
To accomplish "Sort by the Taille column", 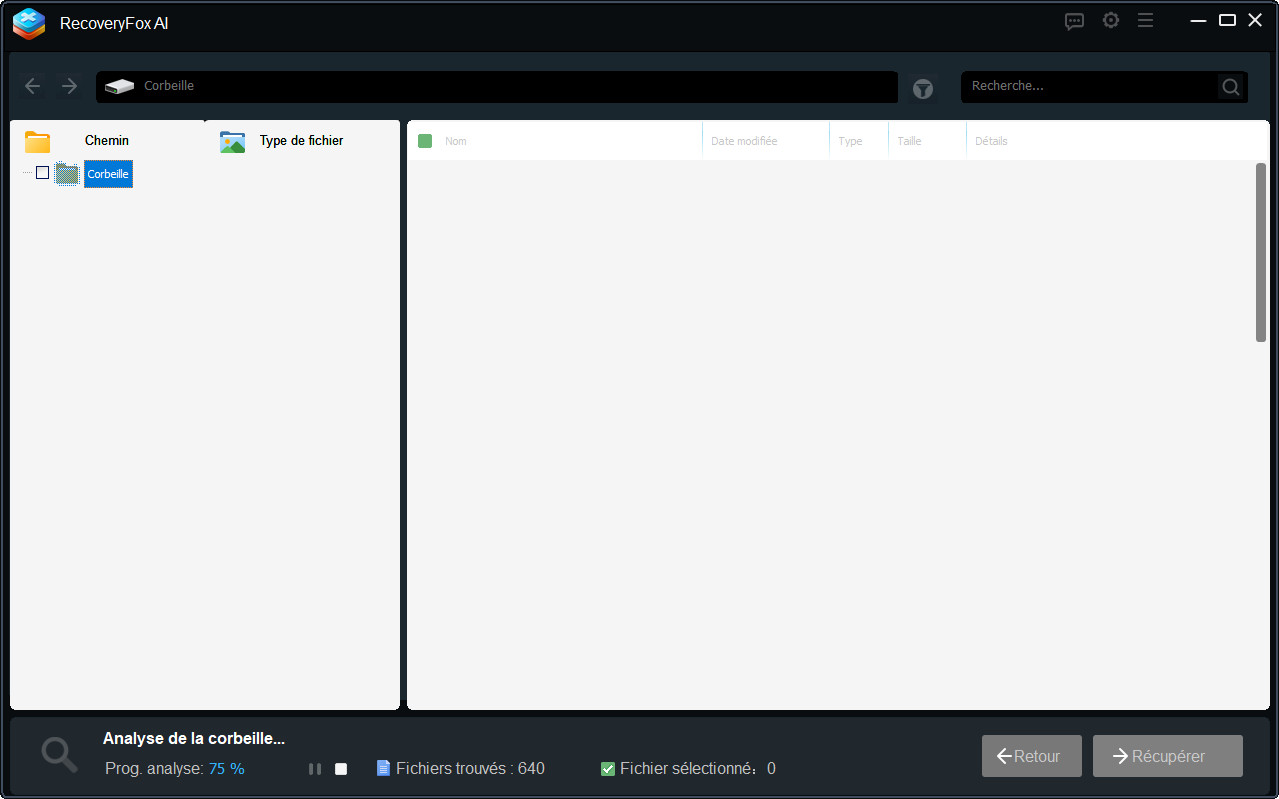I will 909,141.
